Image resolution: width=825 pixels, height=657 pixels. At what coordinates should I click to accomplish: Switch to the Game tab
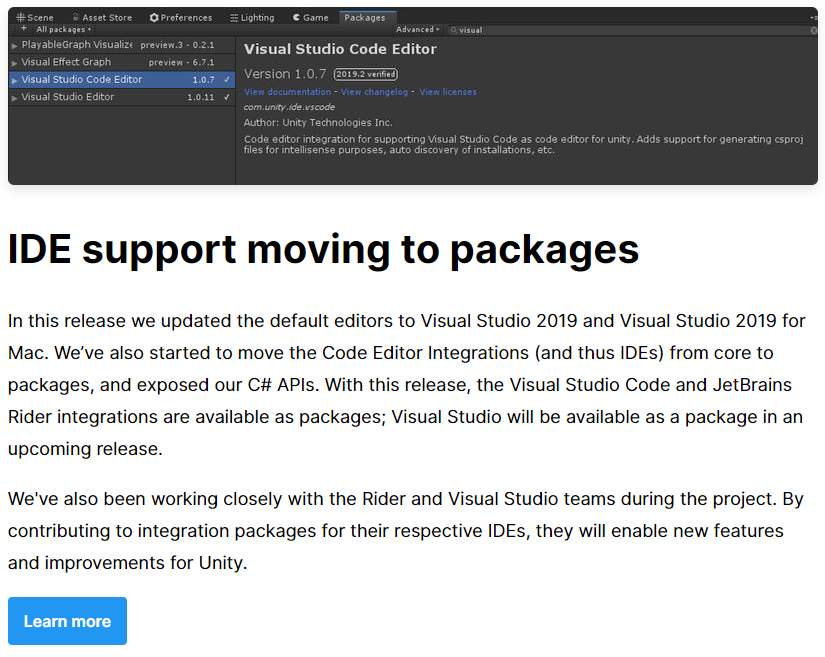[x=310, y=17]
